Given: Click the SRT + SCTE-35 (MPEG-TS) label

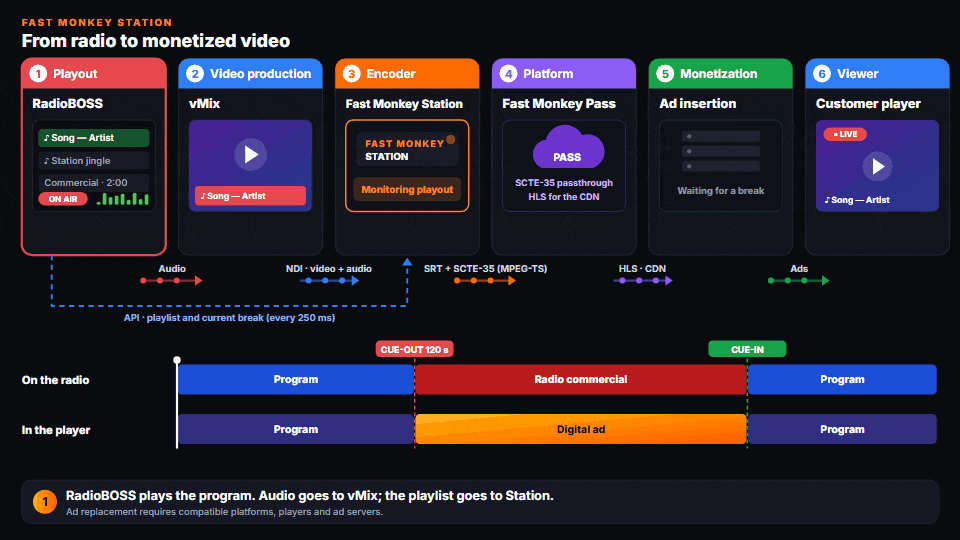Looking at the screenshot, I should [486, 269].
